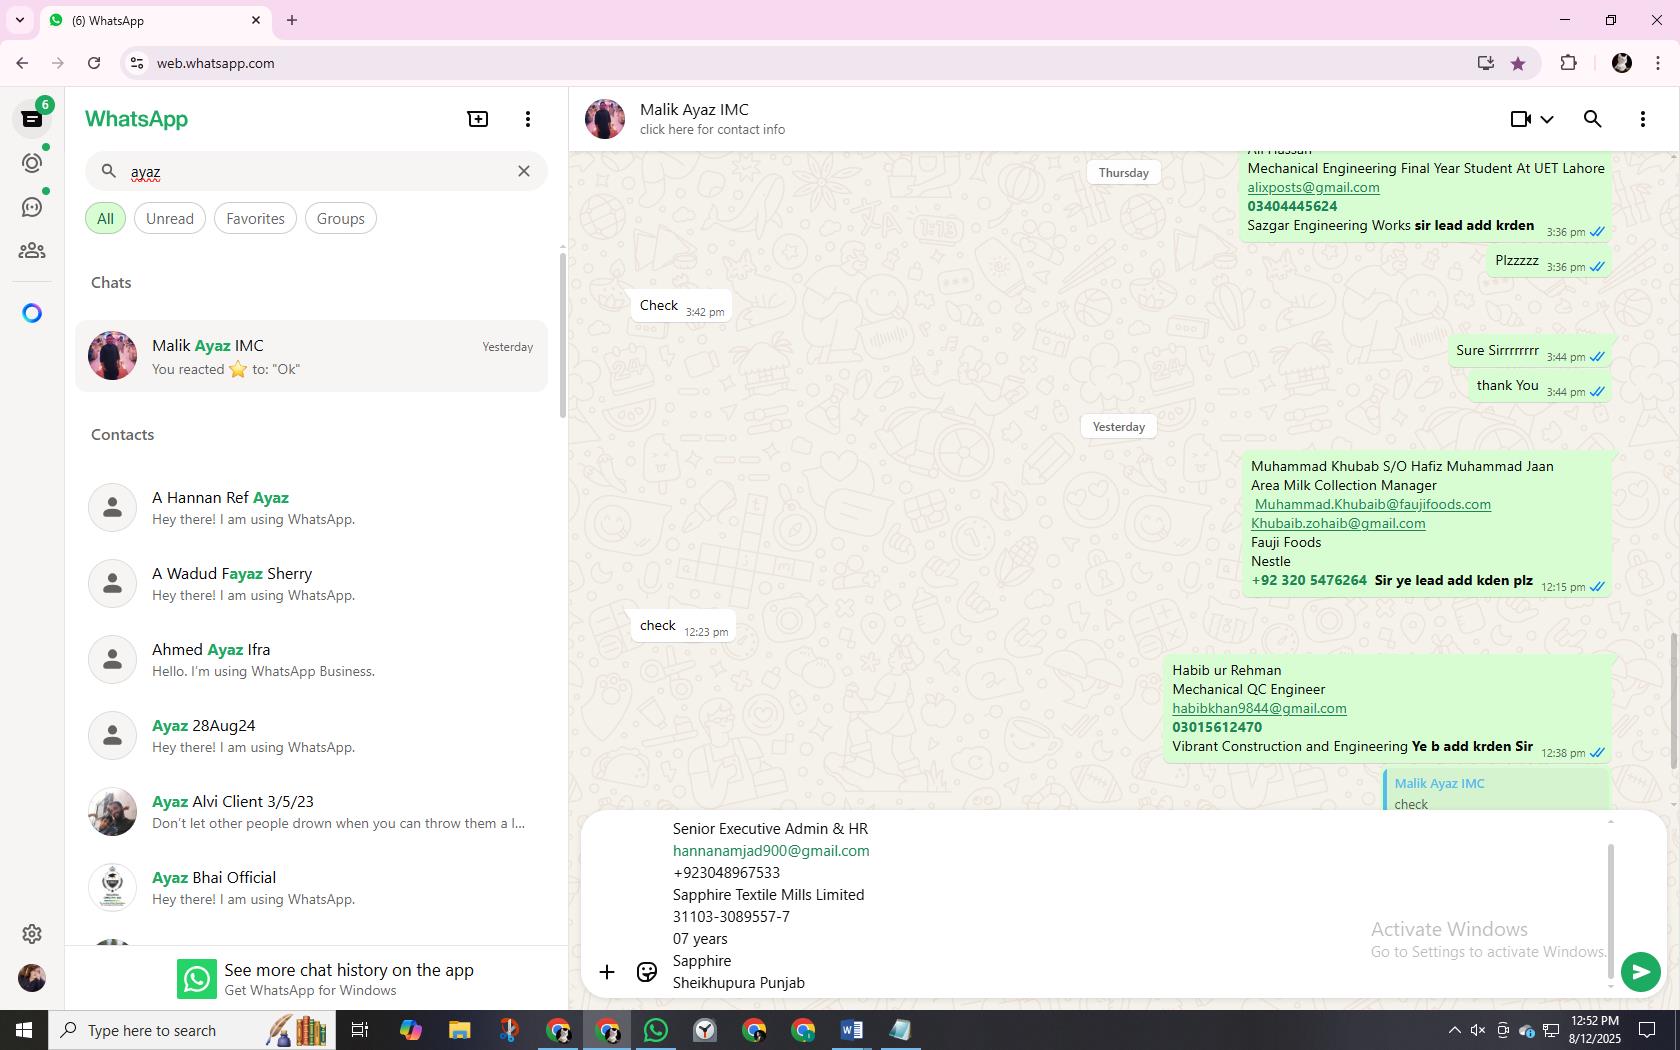Viewport: 1680px width, 1050px height.
Task: Bookmark page with the star icon
Action: click(1518, 63)
